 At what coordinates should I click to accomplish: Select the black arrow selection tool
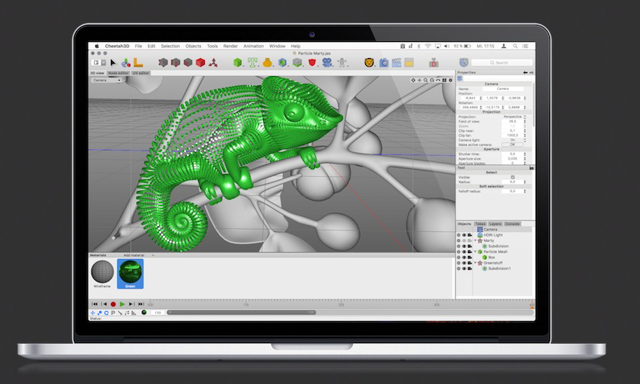(x=113, y=62)
